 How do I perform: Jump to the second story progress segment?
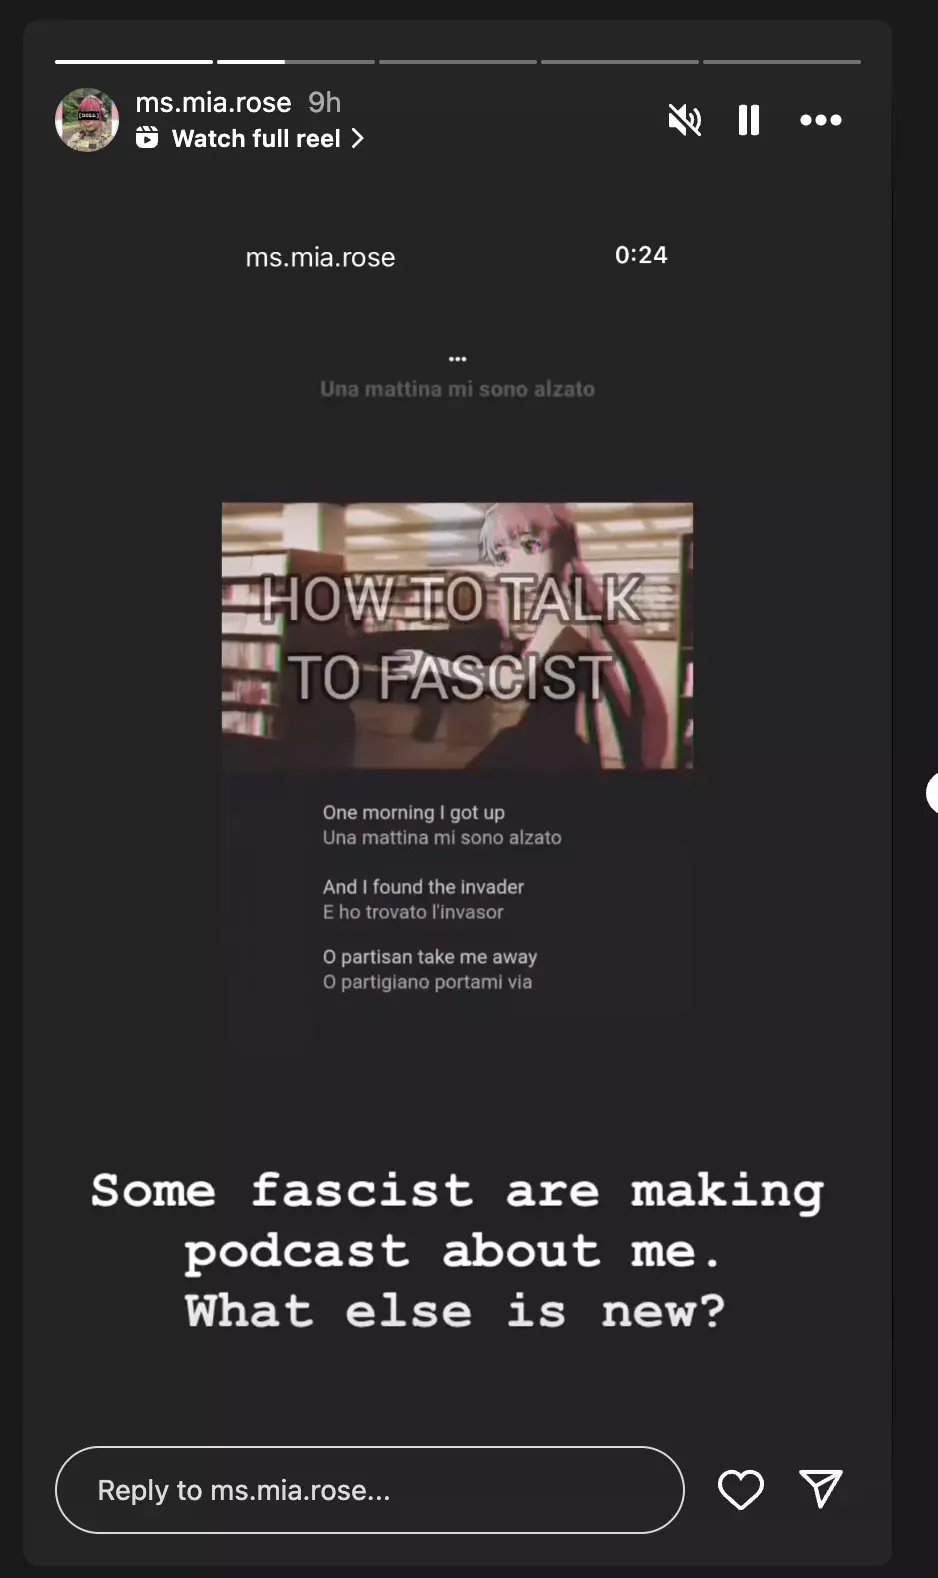[x=296, y=62]
